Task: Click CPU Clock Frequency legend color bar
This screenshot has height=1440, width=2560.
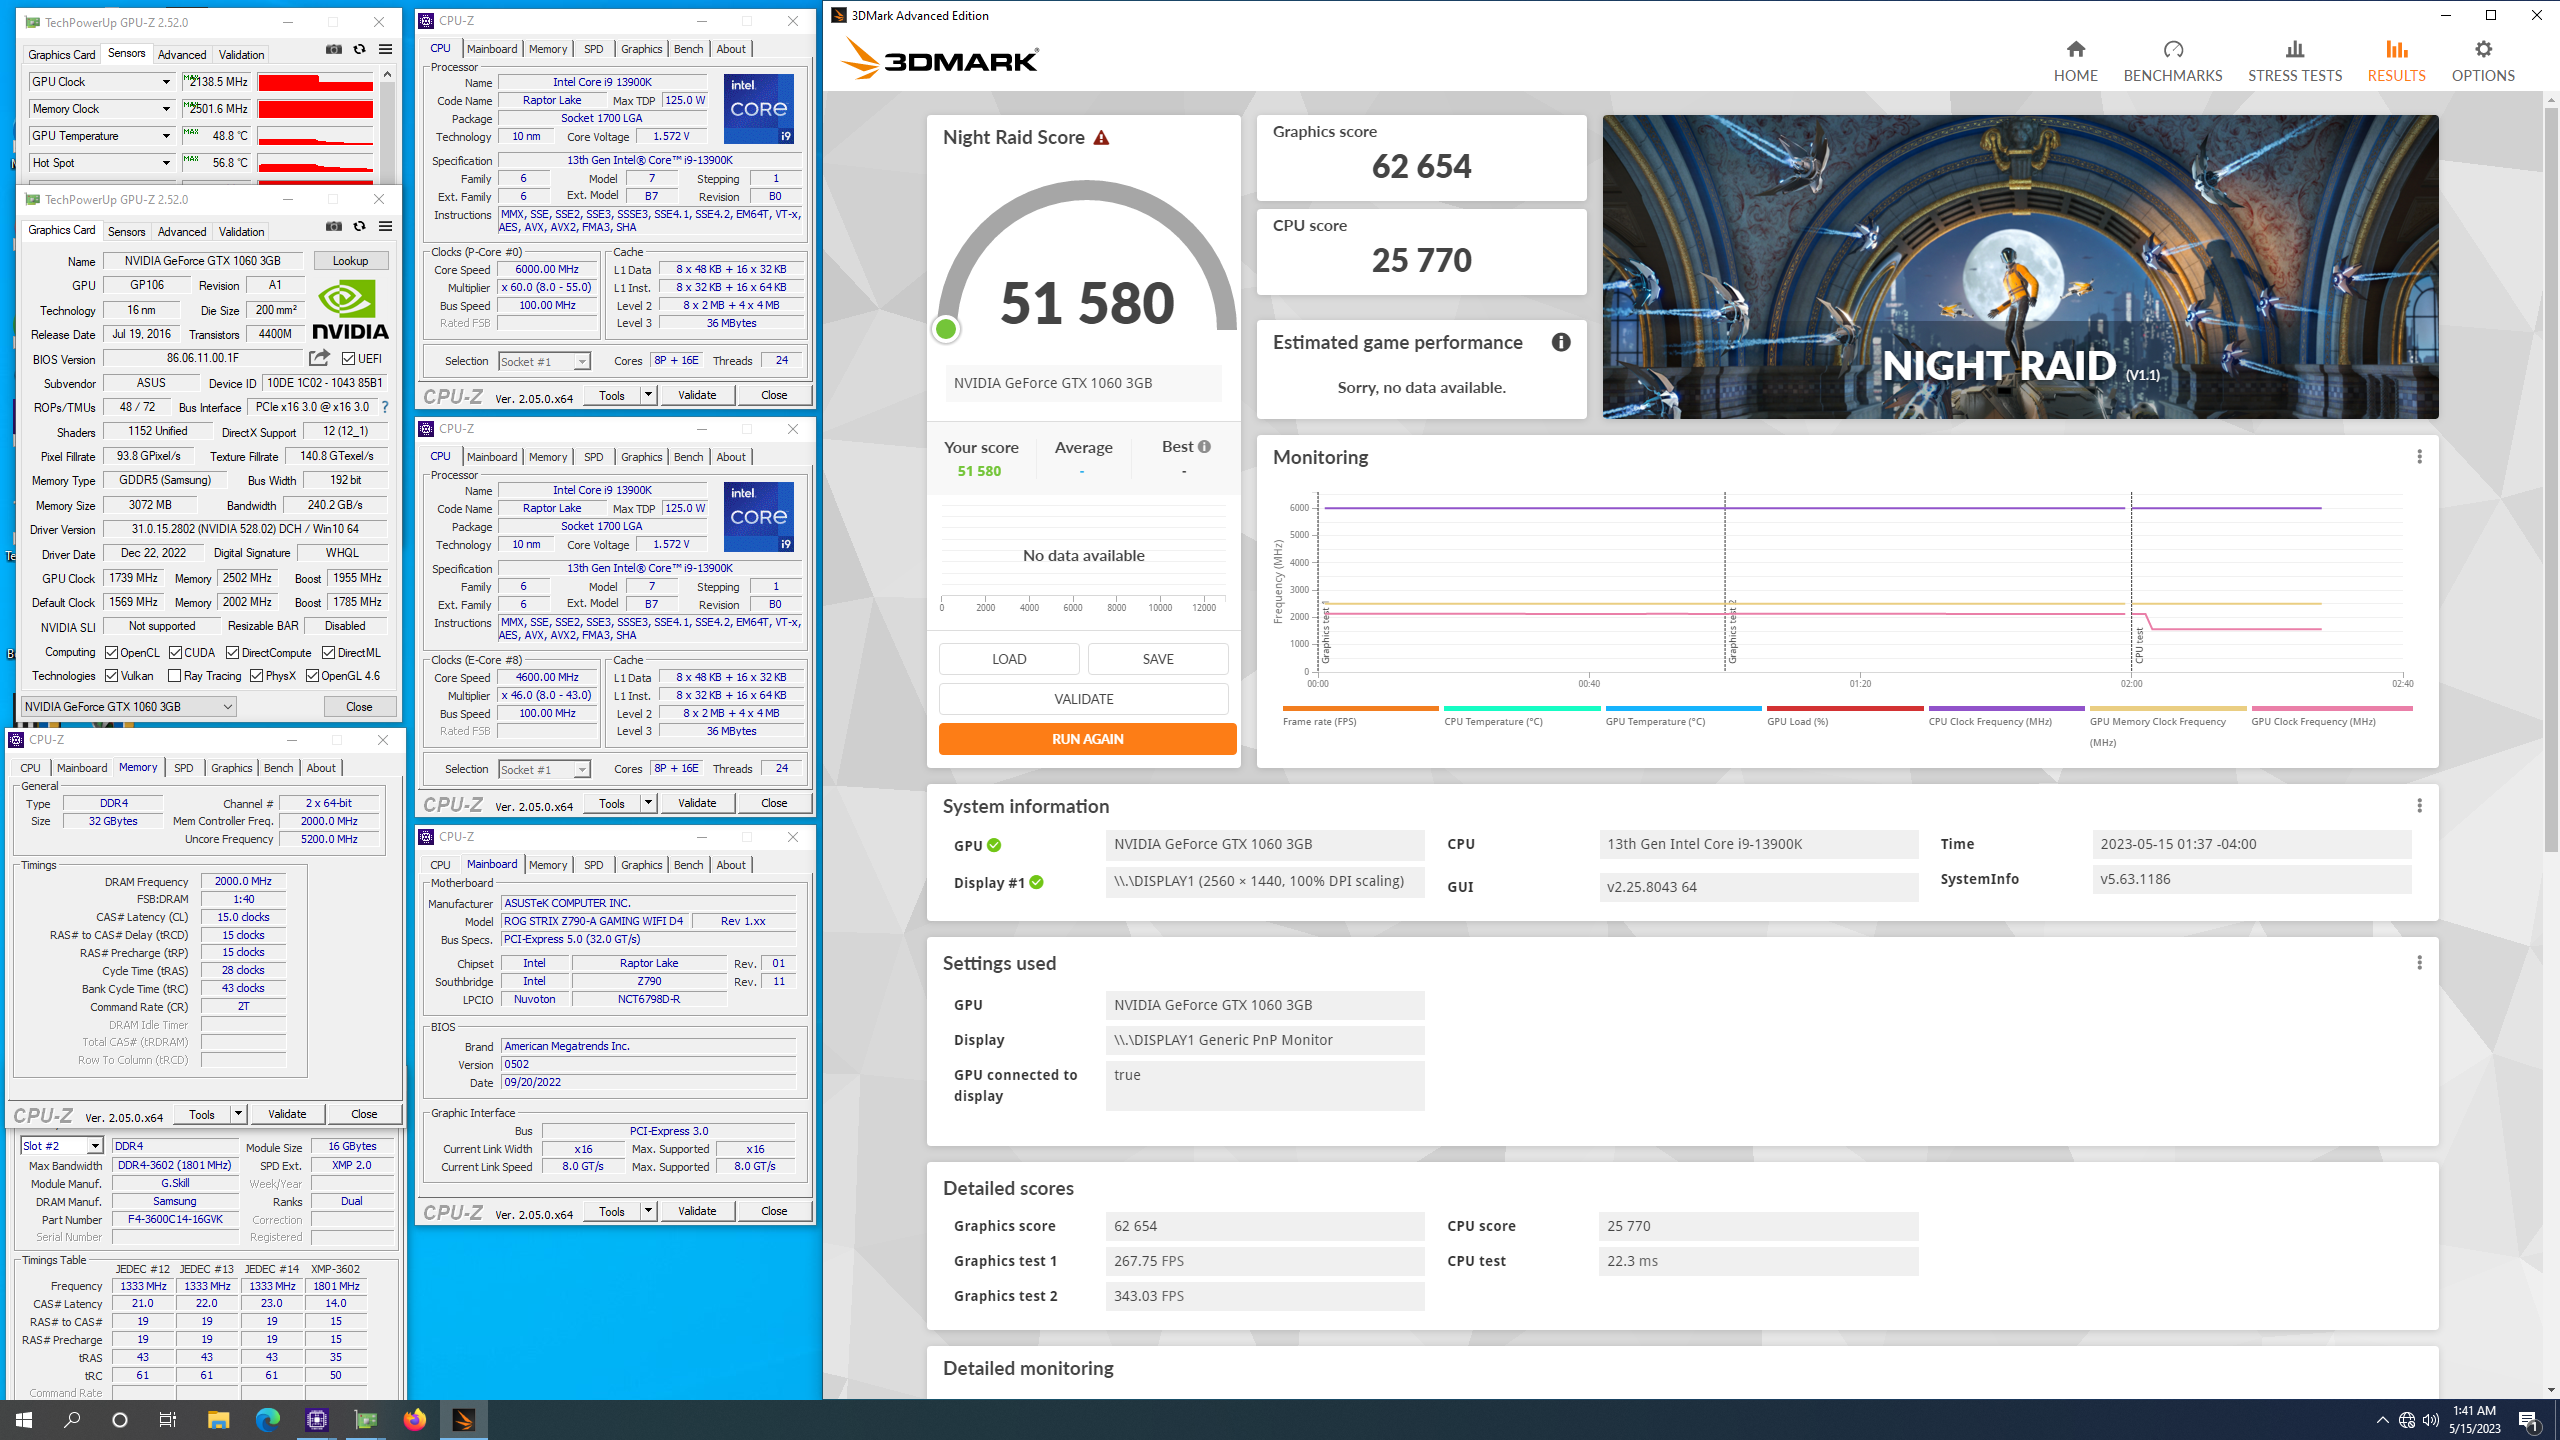Action: tap(2006, 708)
